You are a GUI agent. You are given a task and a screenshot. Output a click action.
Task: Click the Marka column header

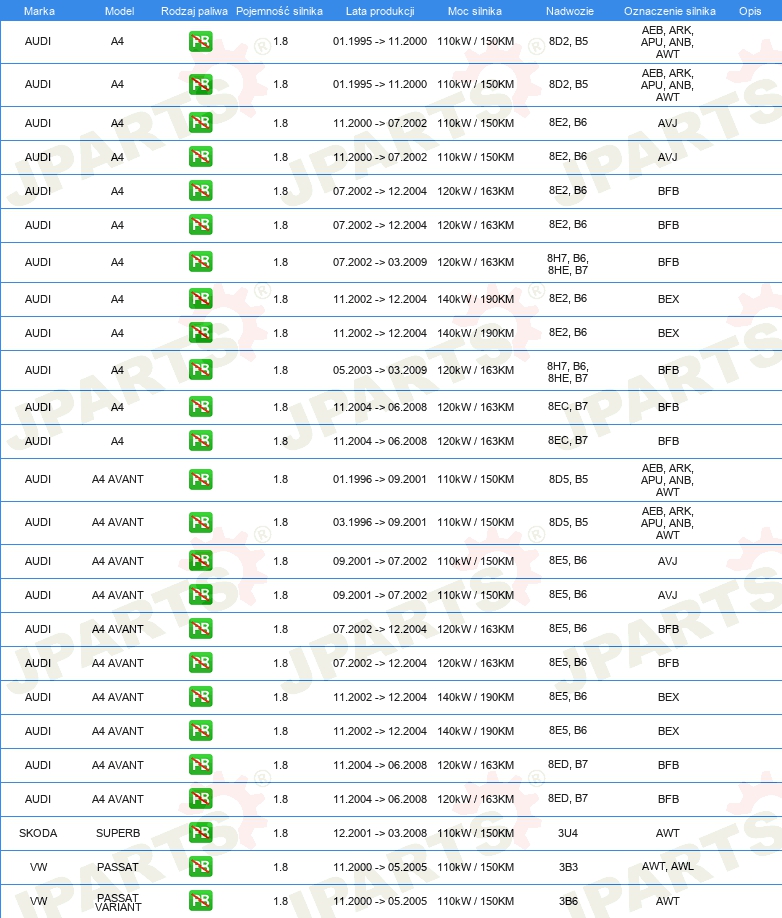tap(39, 11)
